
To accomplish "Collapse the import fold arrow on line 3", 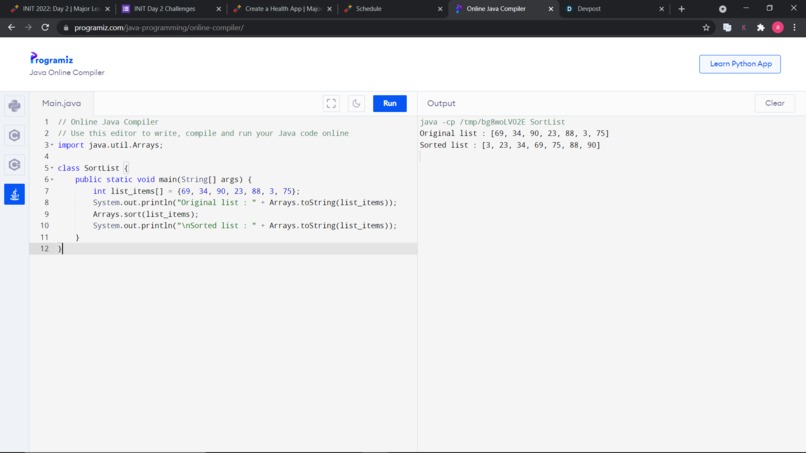I will coord(52,145).
